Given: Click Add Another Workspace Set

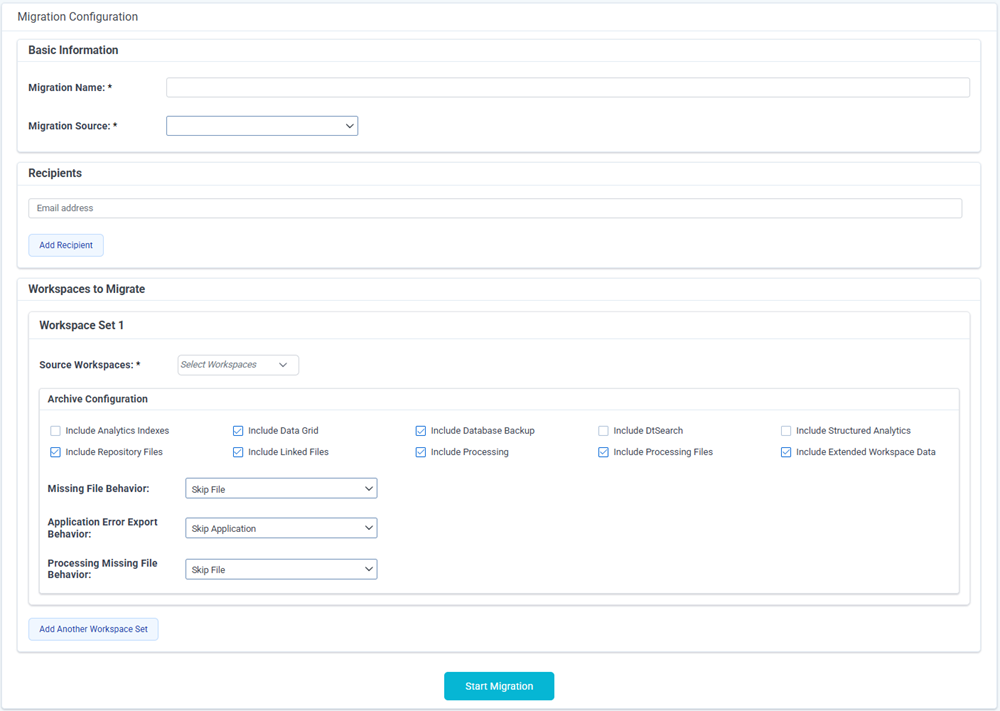Looking at the screenshot, I should point(93,628).
